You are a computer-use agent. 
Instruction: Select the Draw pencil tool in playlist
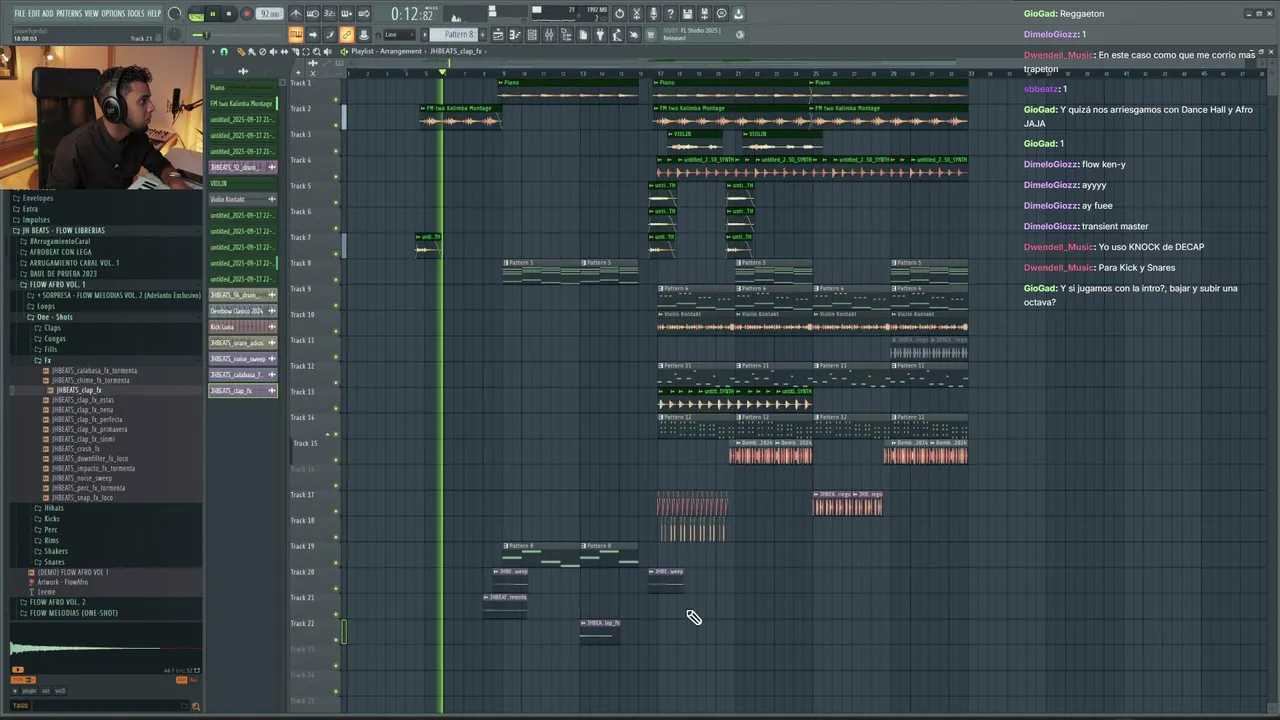241,51
